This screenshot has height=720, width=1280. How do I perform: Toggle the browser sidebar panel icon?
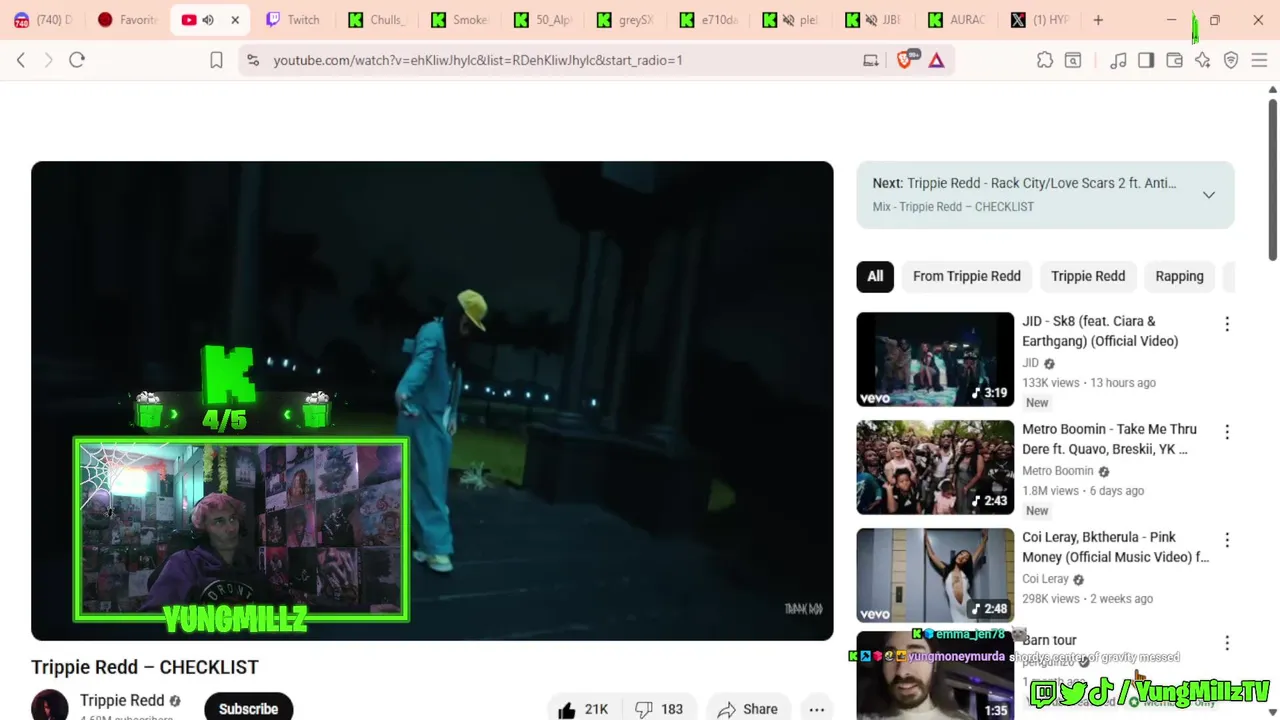(x=1146, y=60)
